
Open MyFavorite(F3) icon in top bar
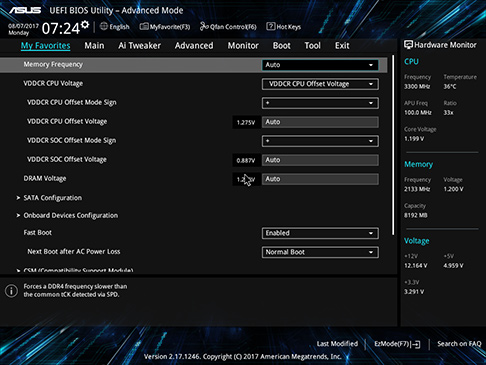(144, 26)
